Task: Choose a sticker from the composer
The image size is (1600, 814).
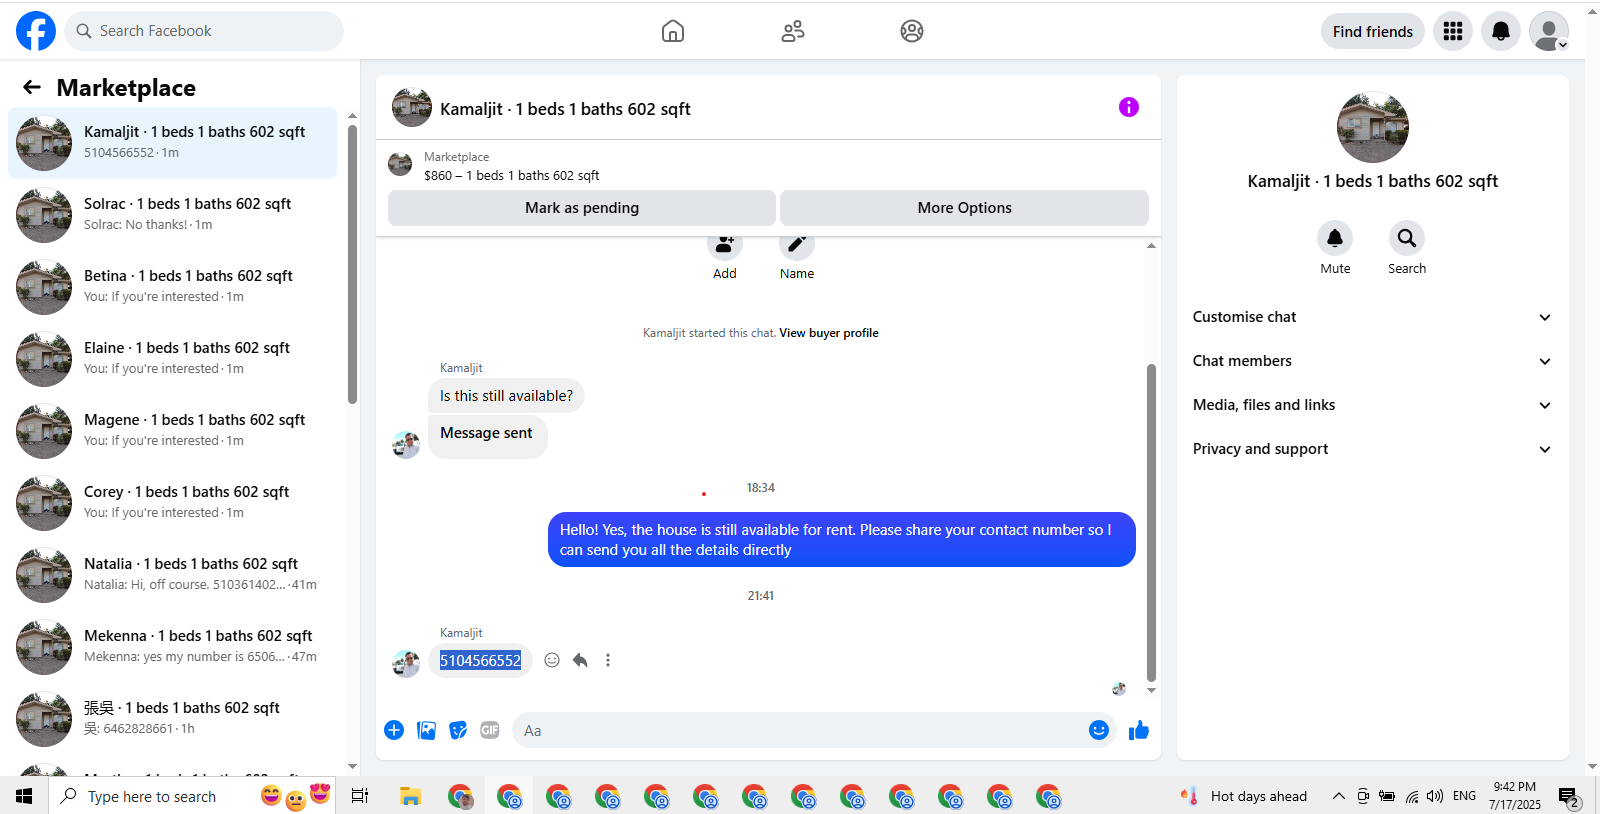Action: 458,730
